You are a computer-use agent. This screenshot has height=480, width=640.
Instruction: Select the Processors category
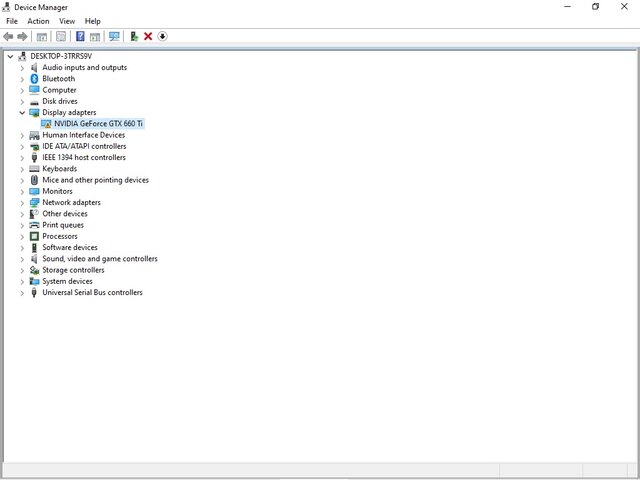pyautogui.click(x=59, y=237)
